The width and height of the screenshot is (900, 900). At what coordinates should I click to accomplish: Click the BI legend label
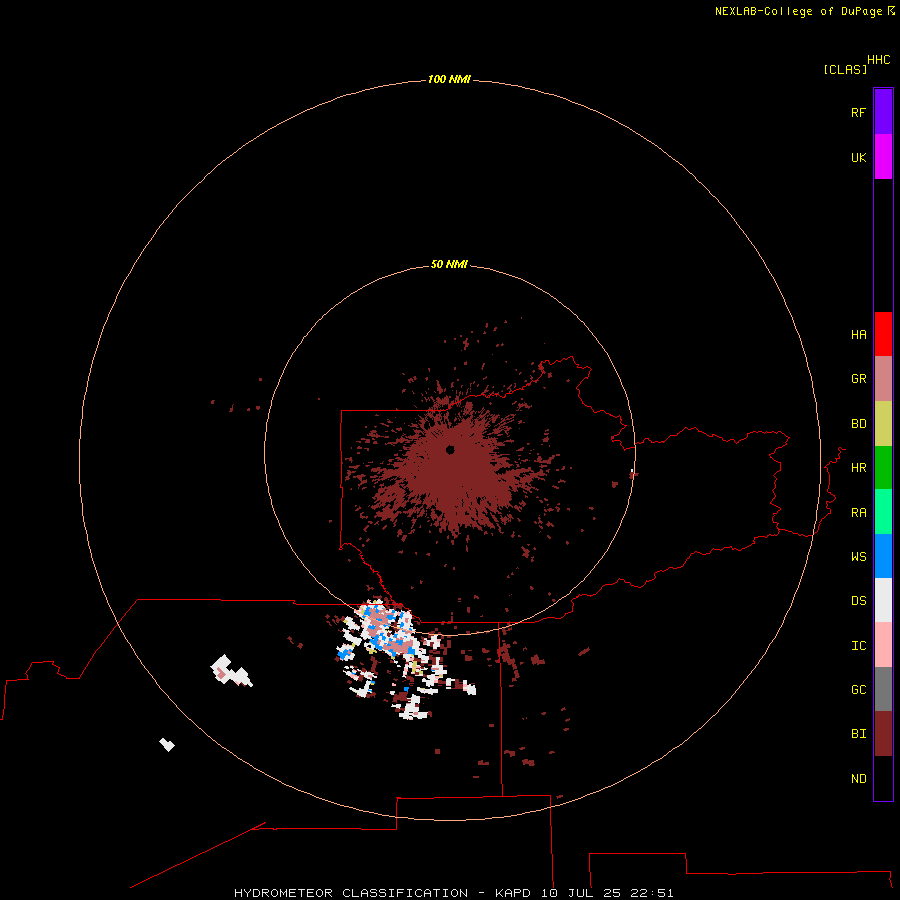pos(858,734)
